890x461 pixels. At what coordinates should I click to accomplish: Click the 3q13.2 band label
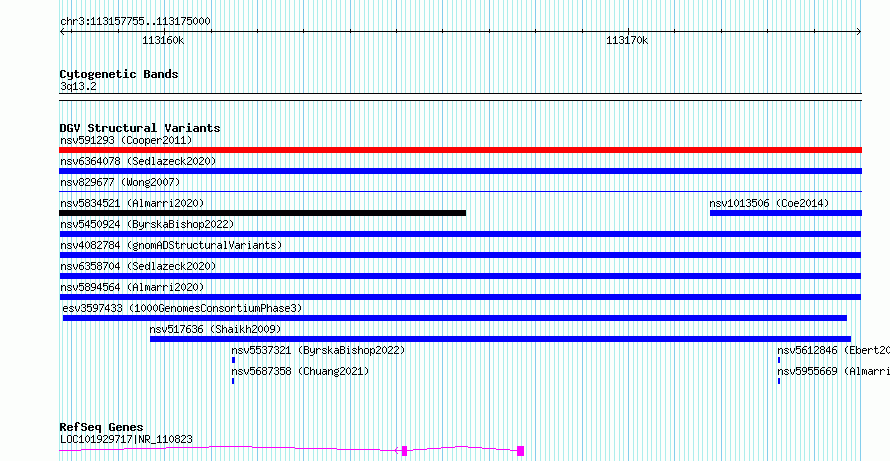coord(79,86)
